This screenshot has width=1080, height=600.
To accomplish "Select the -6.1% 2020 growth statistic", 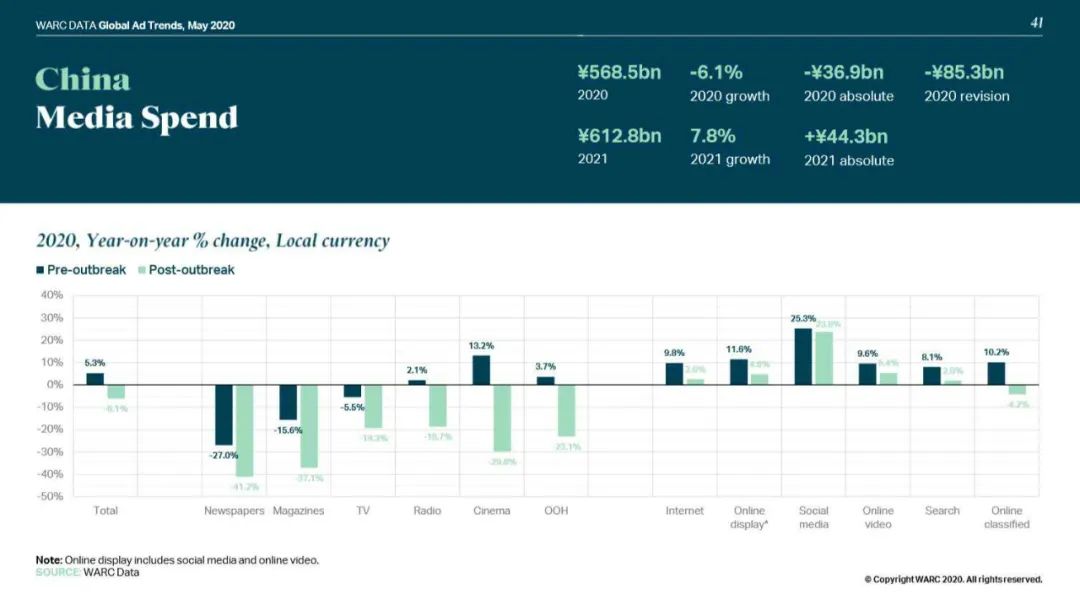I will click(716, 73).
